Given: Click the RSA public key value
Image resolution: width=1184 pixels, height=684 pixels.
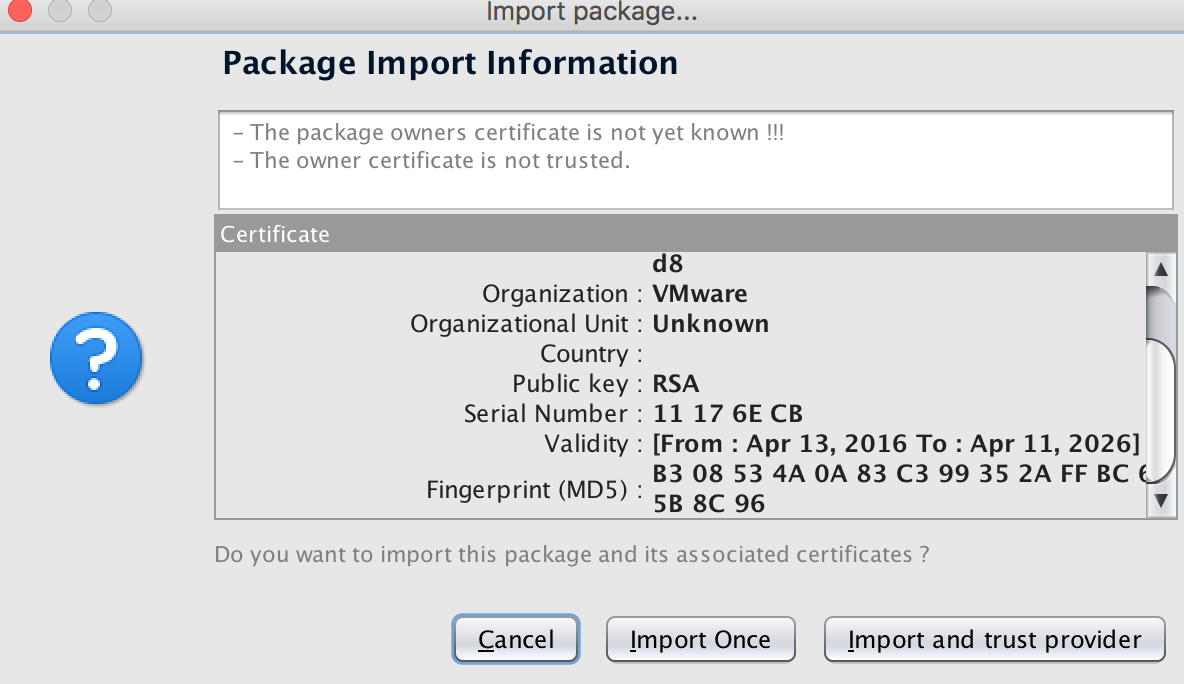Looking at the screenshot, I should pyautogui.click(x=676, y=384).
